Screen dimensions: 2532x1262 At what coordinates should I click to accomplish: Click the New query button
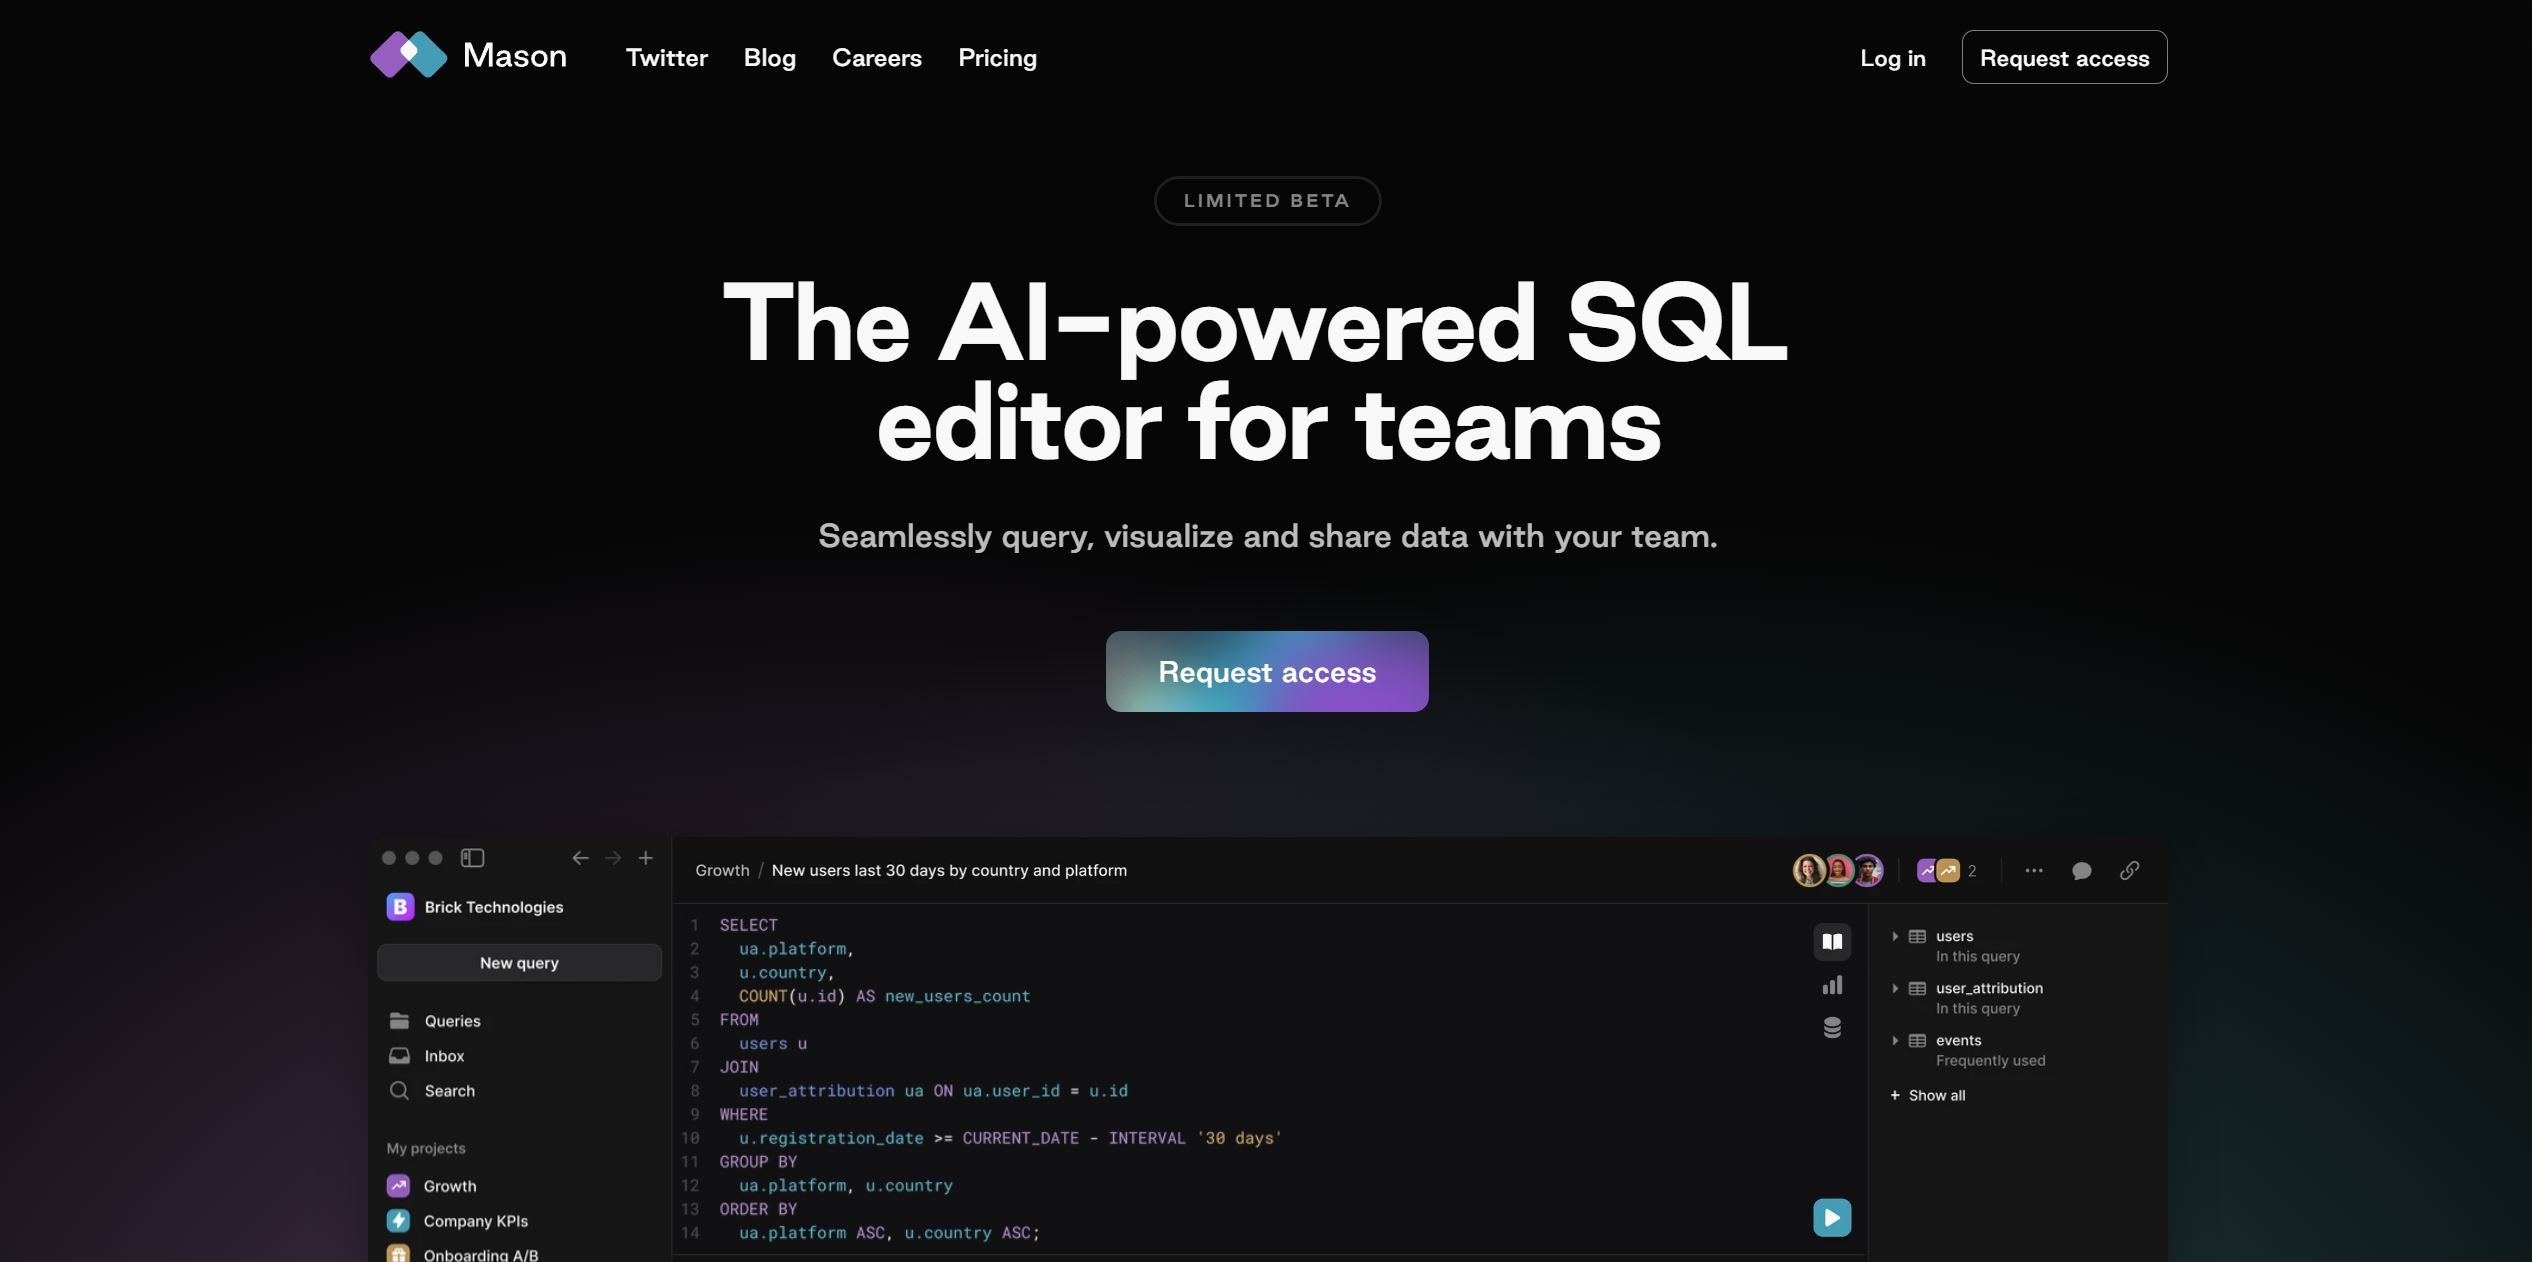pyautogui.click(x=519, y=963)
